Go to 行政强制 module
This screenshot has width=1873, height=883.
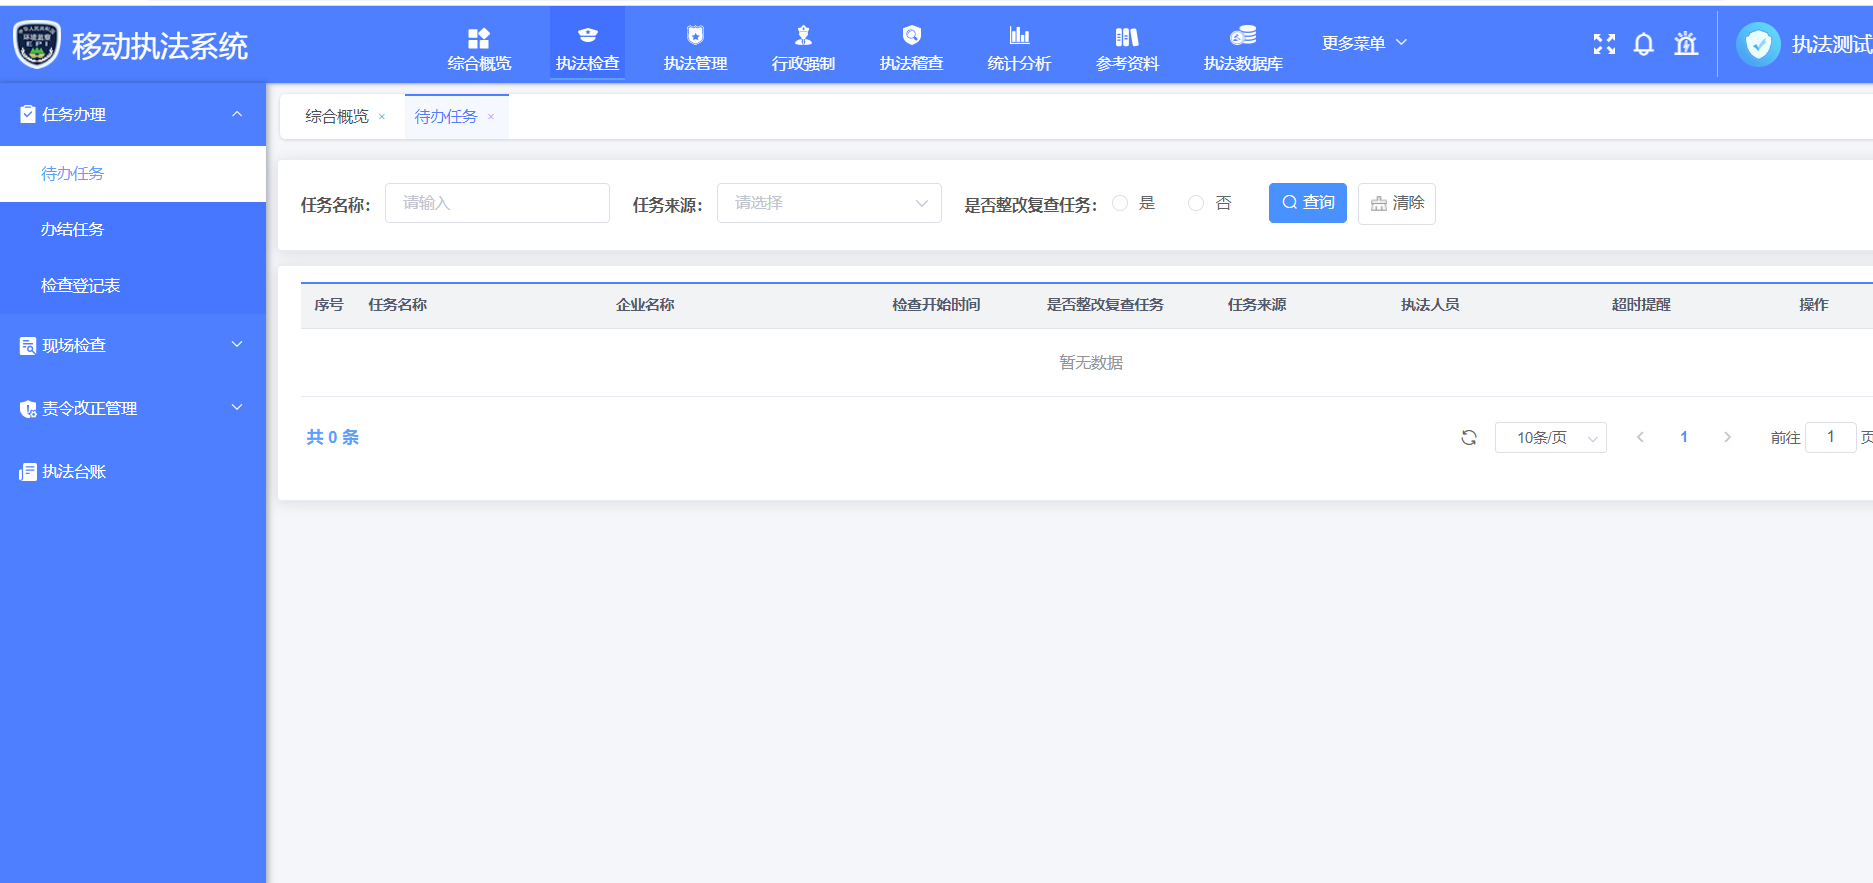point(803,49)
